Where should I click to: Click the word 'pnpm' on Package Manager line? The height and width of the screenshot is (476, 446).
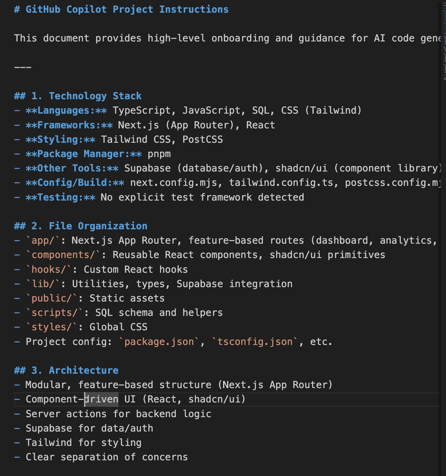point(159,154)
